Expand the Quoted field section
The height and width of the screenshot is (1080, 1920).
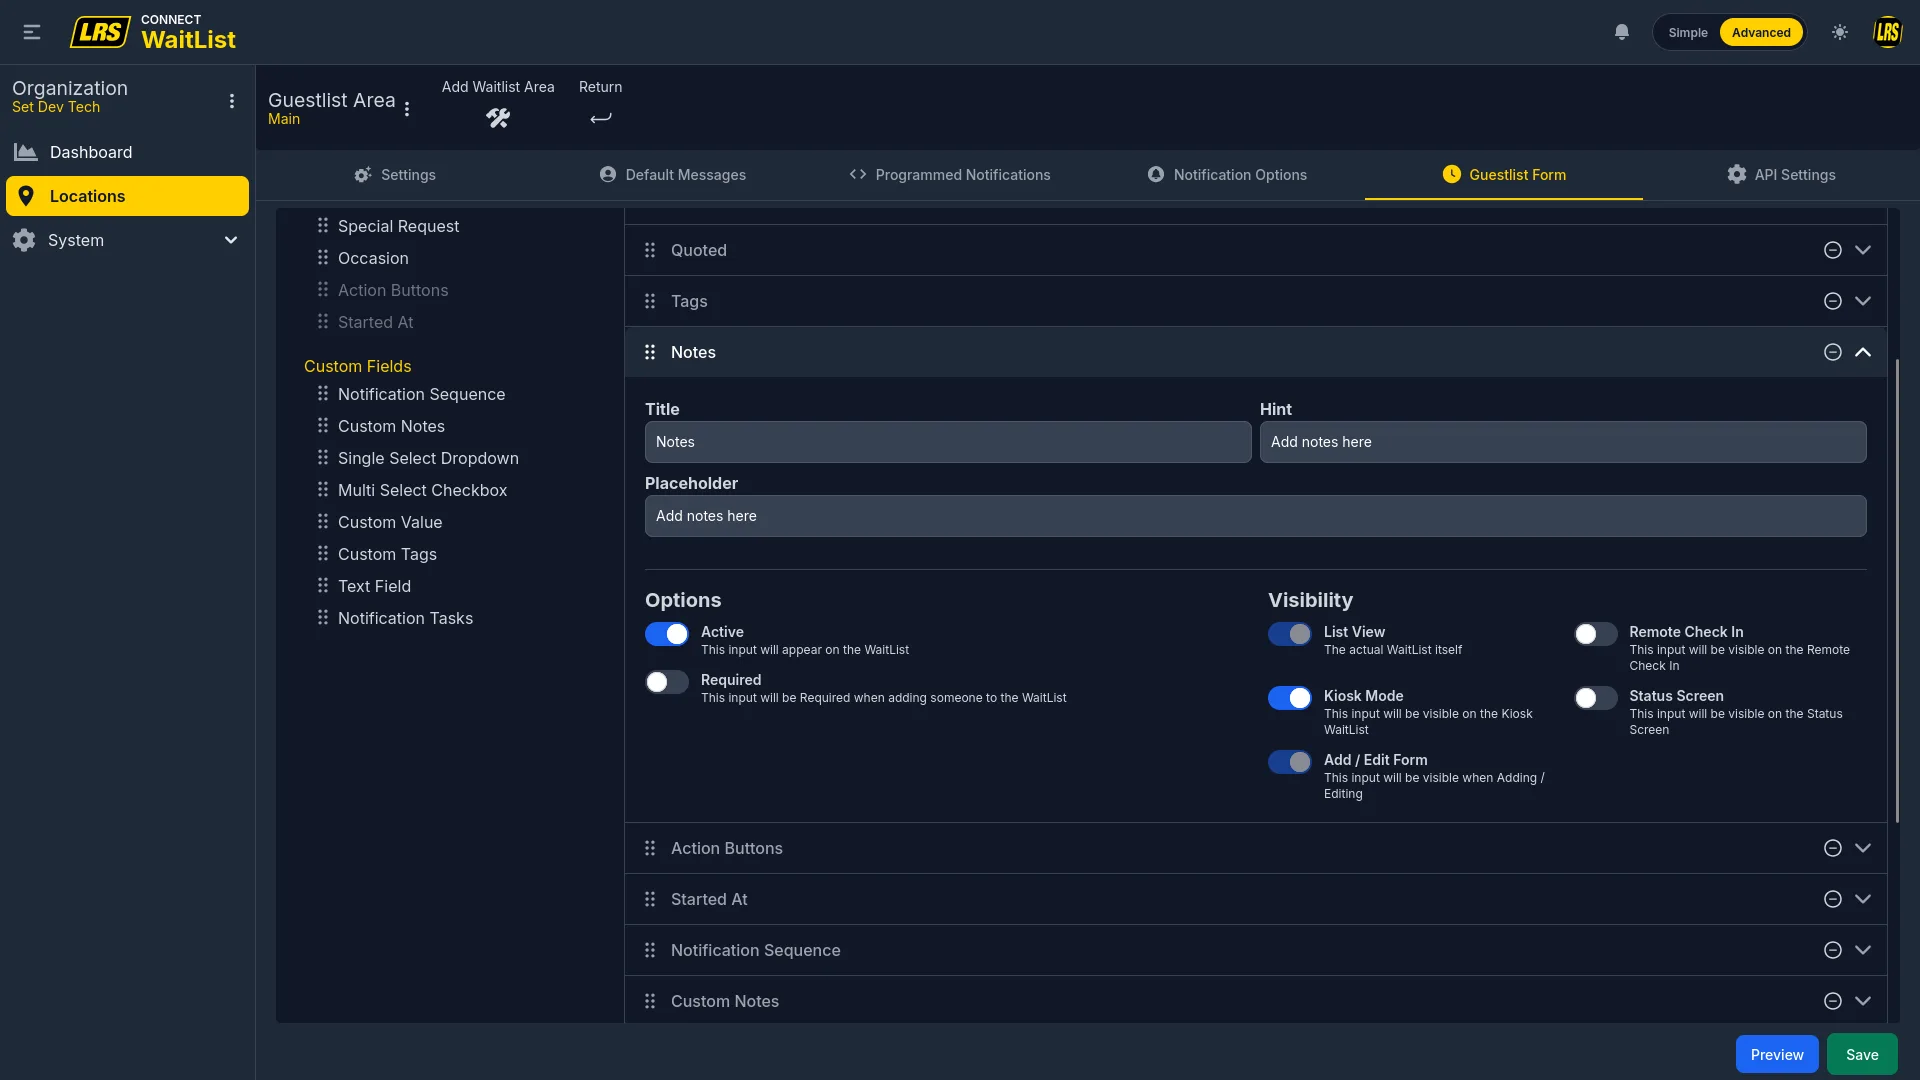[1863, 250]
